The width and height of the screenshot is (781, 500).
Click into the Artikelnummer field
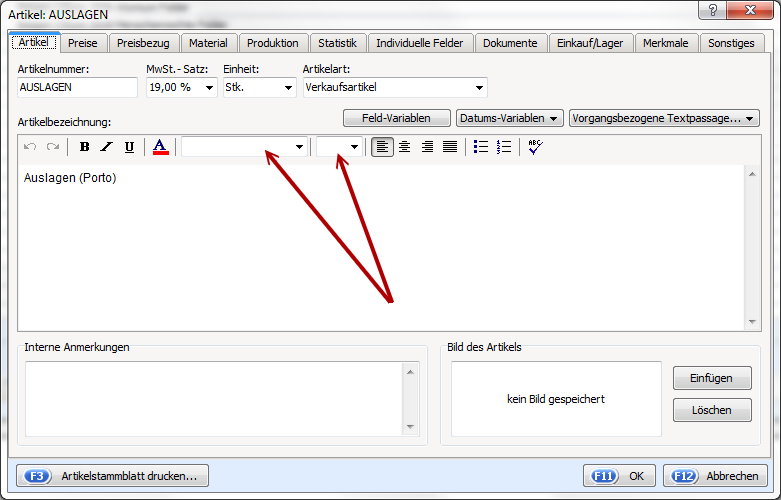(x=77, y=87)
